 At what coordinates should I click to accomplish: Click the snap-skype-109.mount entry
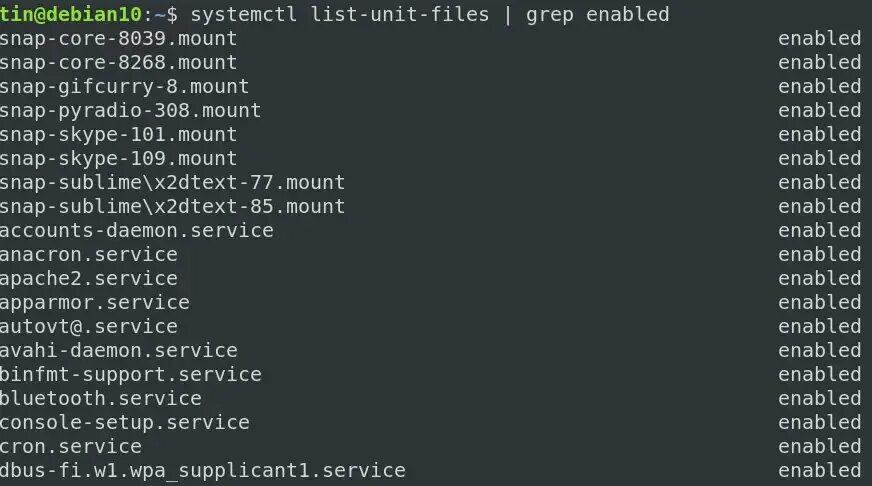tap(118, 159)
